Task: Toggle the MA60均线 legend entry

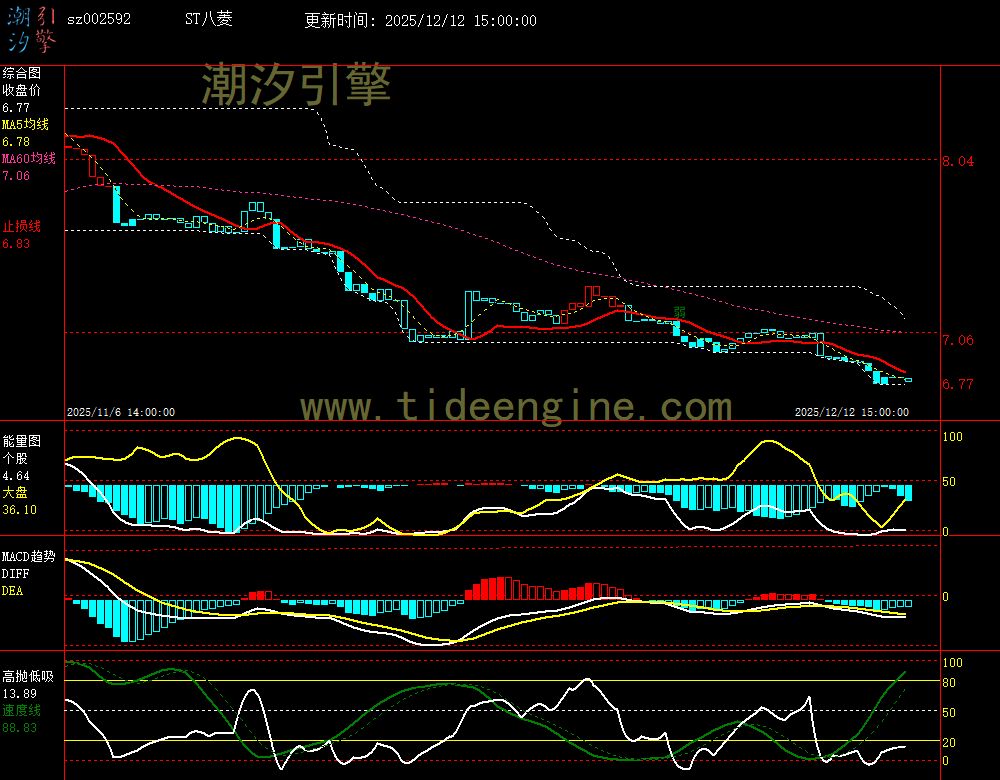Action: (29, 159)
